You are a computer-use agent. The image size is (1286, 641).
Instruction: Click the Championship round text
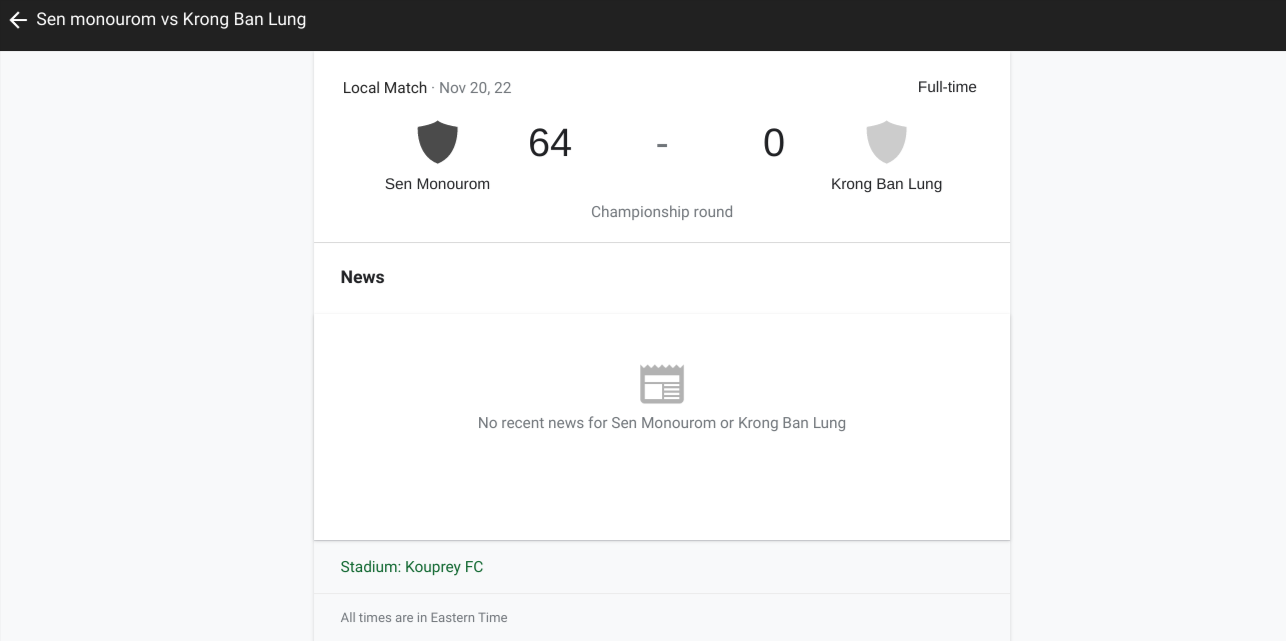662,212
